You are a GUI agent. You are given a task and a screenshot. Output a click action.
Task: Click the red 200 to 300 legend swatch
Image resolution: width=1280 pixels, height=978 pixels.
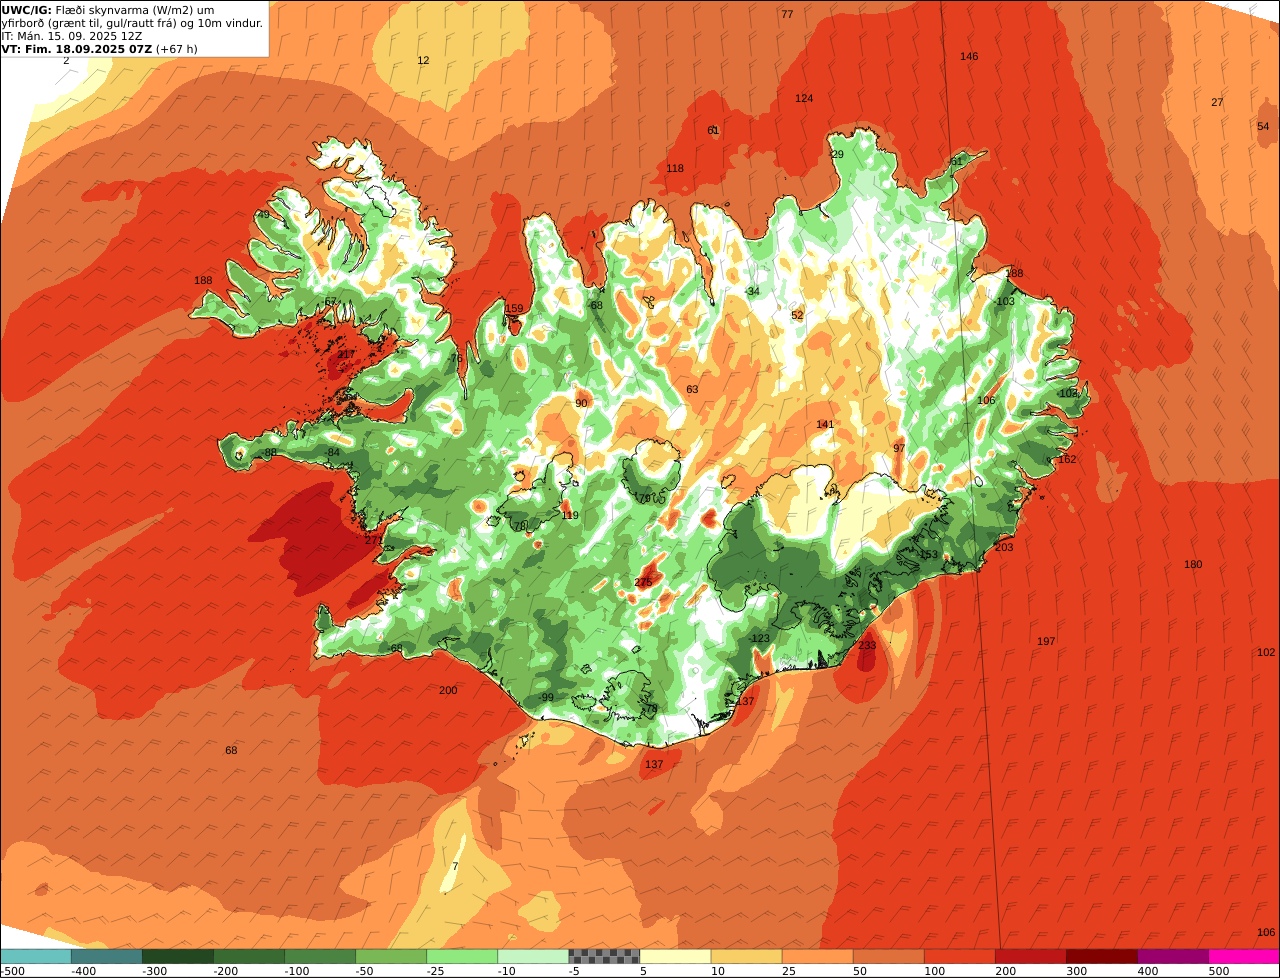pyautogui.click(x=1031, y=956)
